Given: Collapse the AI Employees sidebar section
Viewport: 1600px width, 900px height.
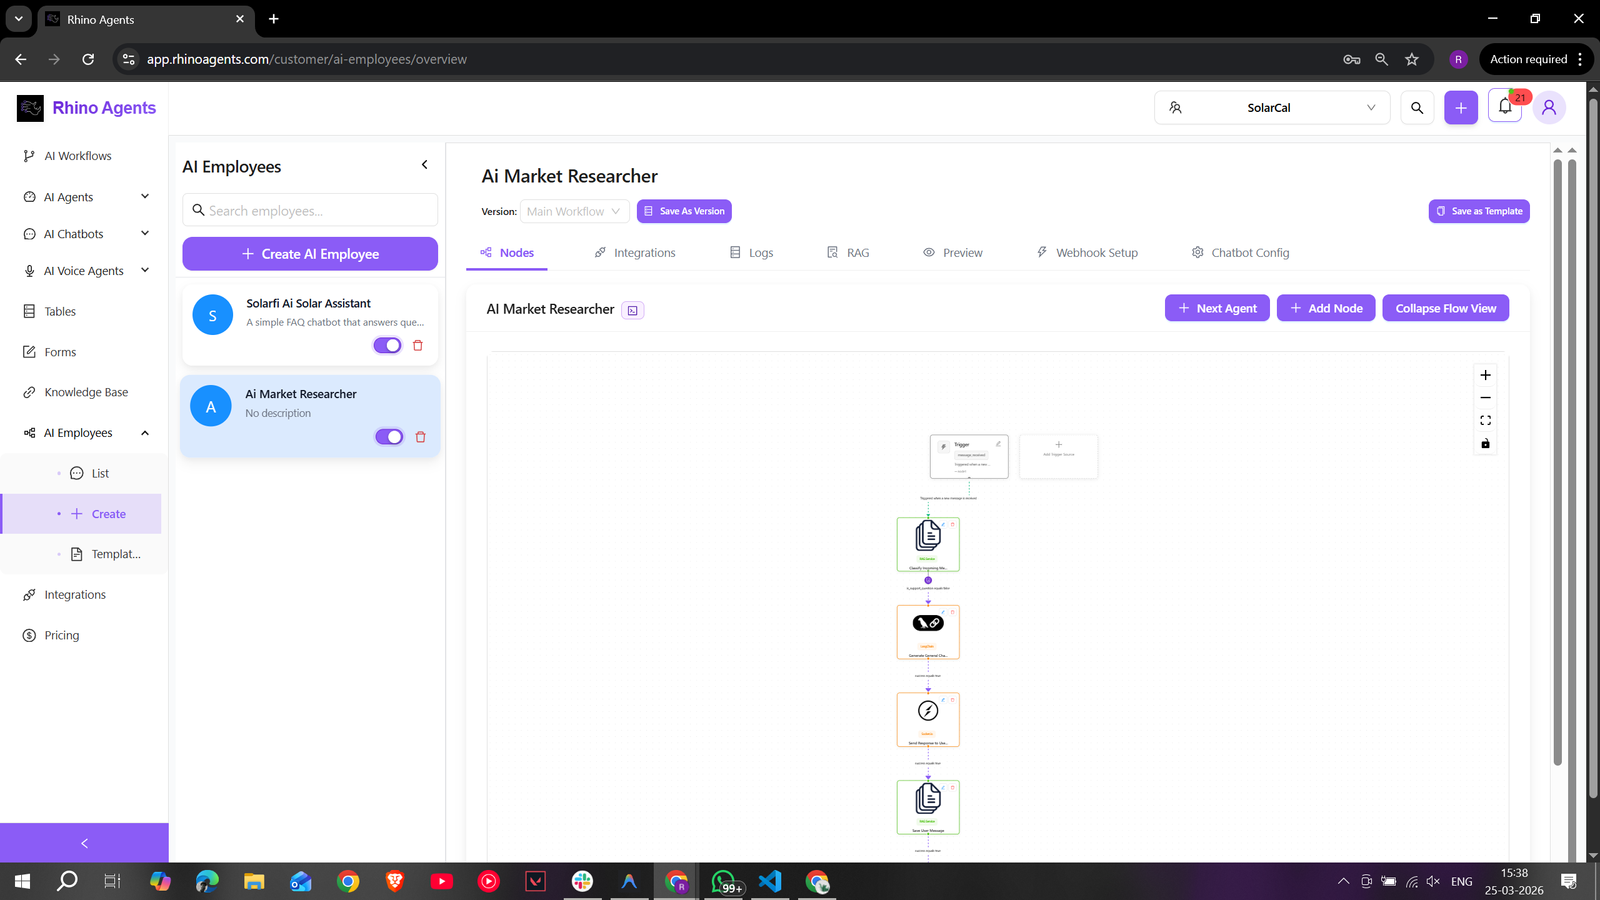Looking at the screenshot, I should (x=145, y=432).
